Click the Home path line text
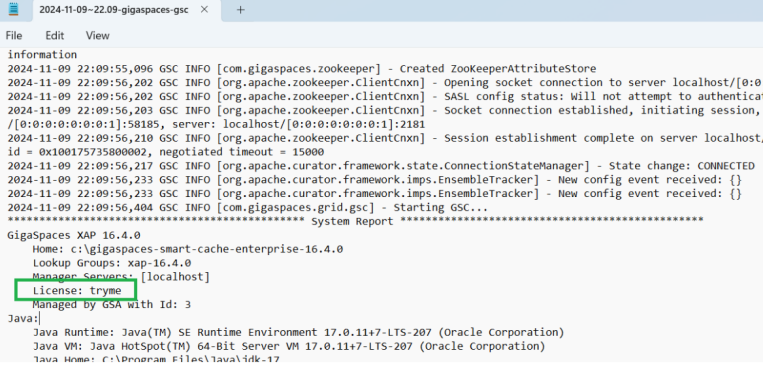This screenshot has height=366, width=763. pos(188,249)
